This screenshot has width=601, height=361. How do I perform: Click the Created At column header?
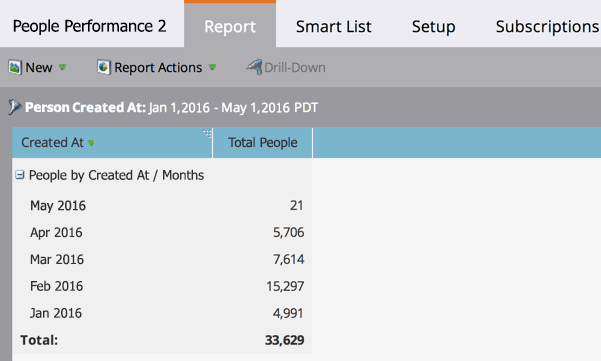(112, 143)
